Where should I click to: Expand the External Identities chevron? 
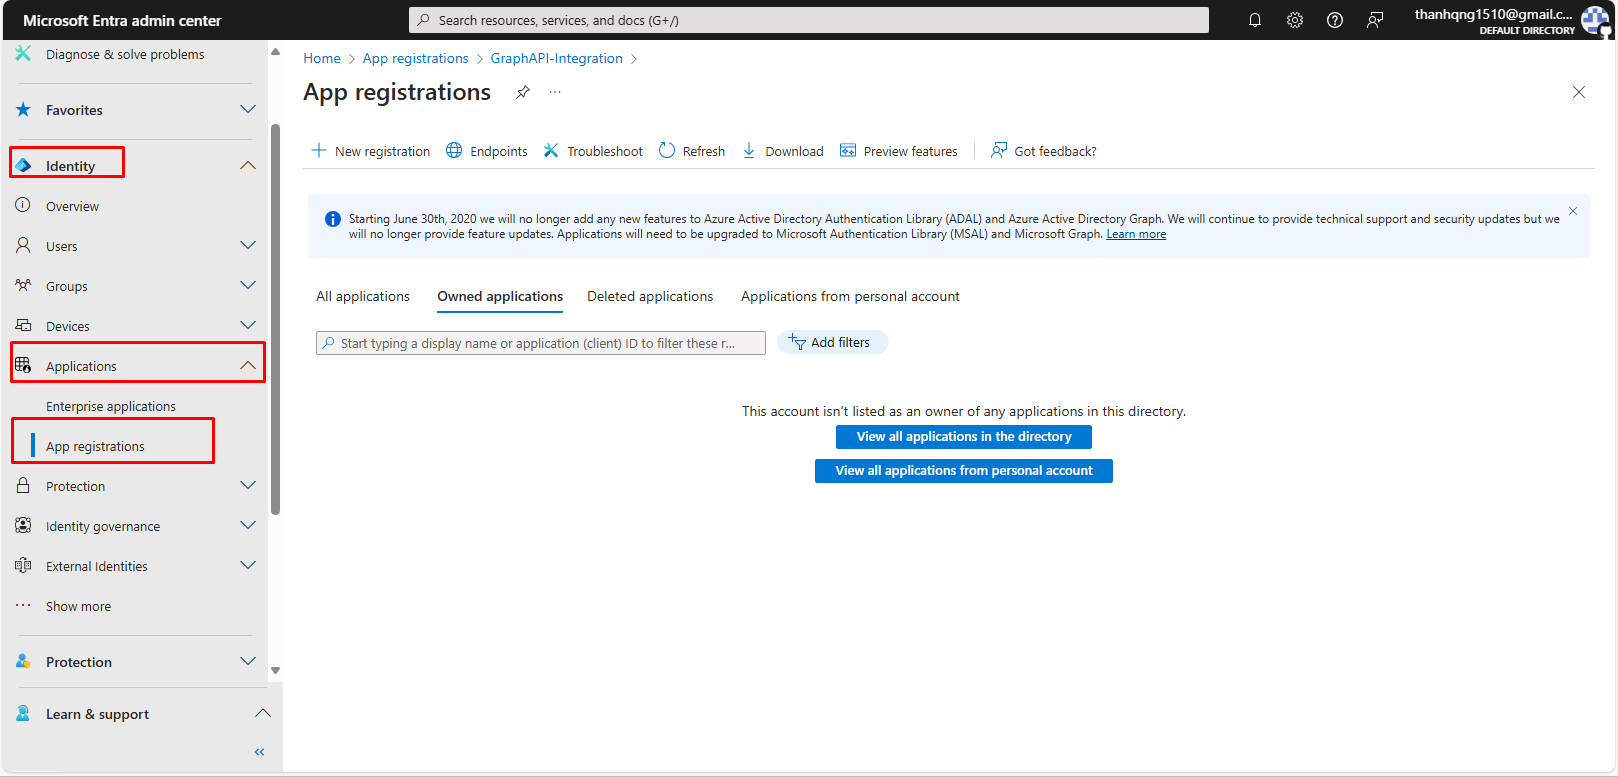(x=248, y=565)
